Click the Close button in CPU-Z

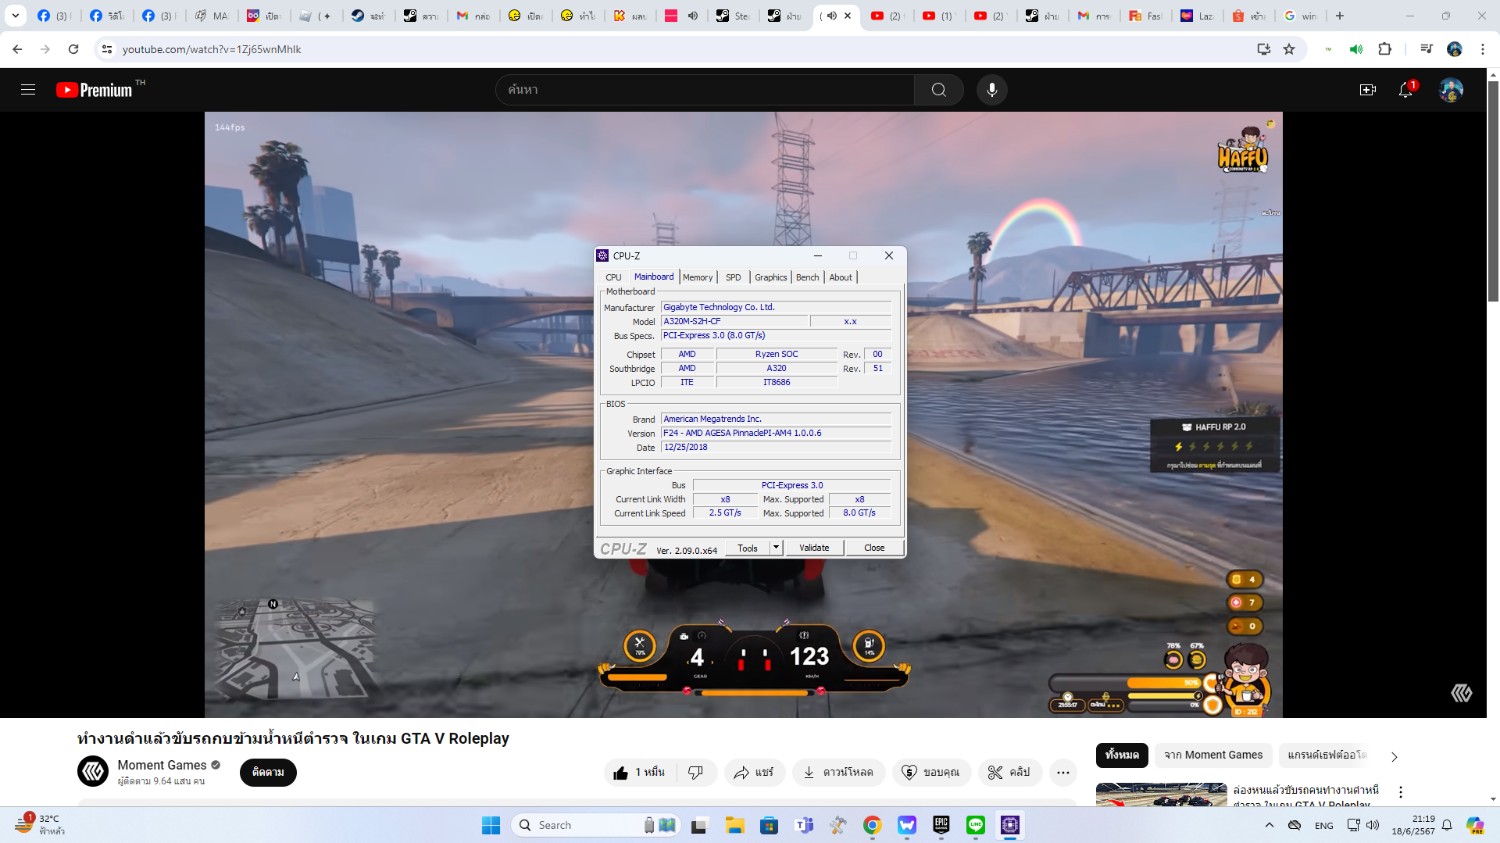[874, 548]
